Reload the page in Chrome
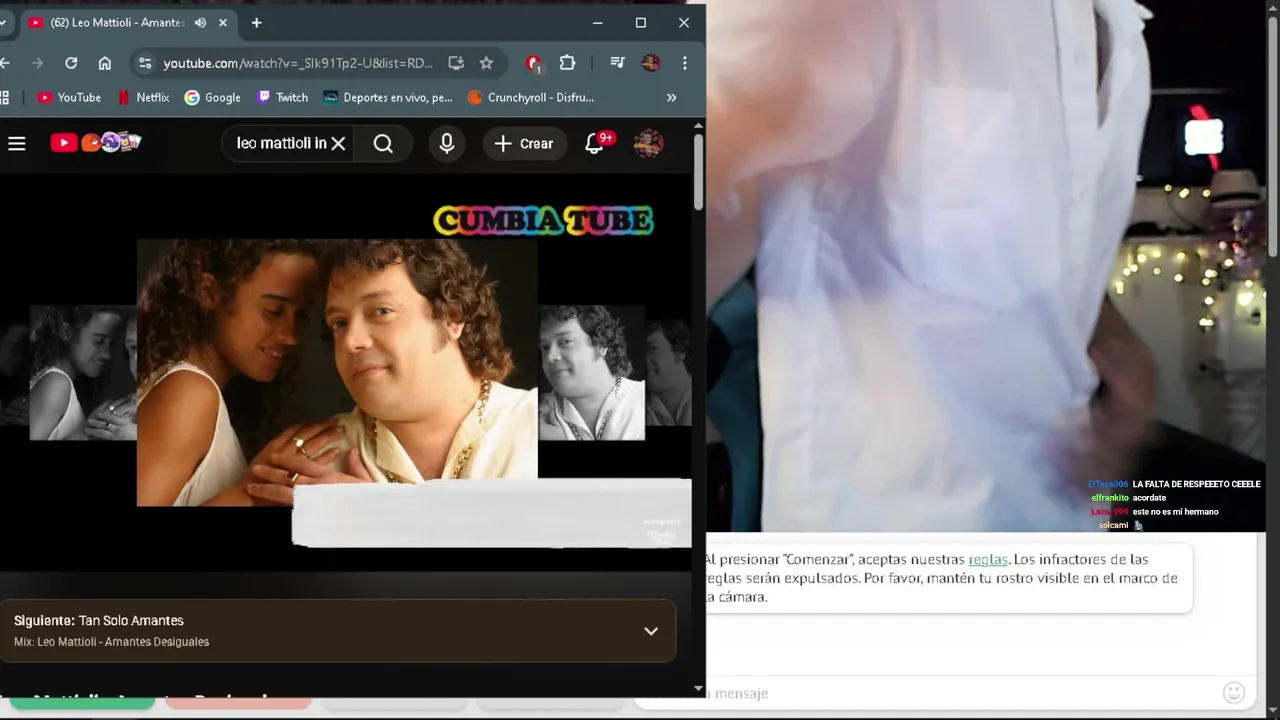The image size is (1280, 720). [x=71, y=63]
